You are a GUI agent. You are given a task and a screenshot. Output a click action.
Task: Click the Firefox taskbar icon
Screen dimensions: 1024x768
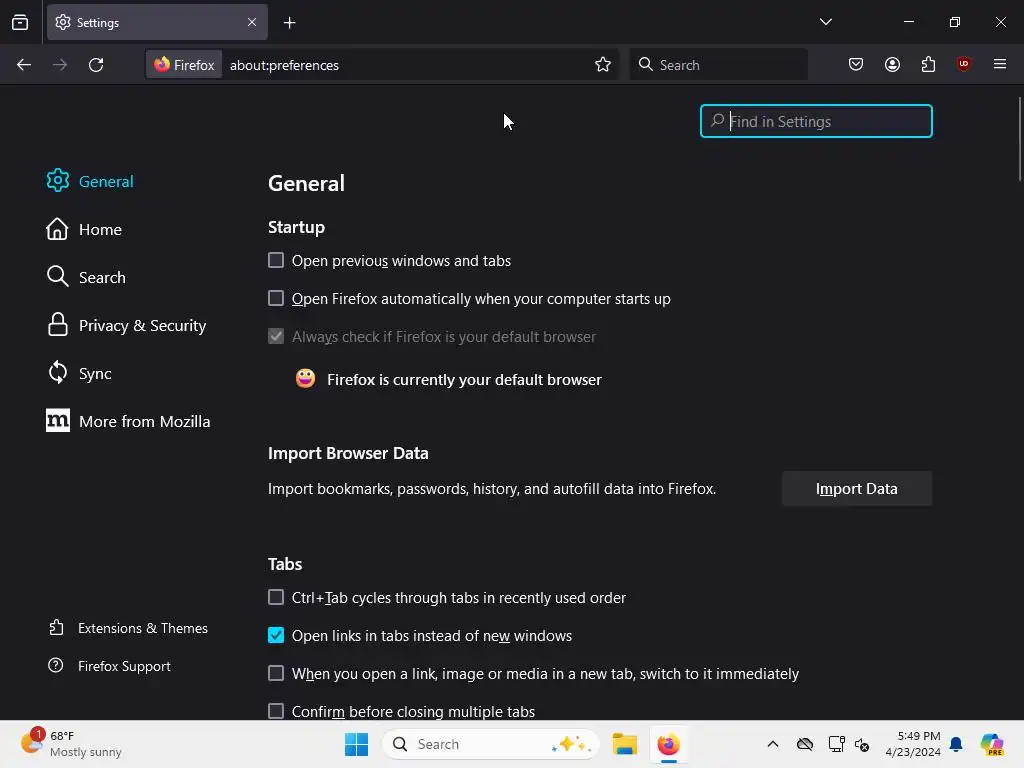pyautogui.click(x=668, y=744)
